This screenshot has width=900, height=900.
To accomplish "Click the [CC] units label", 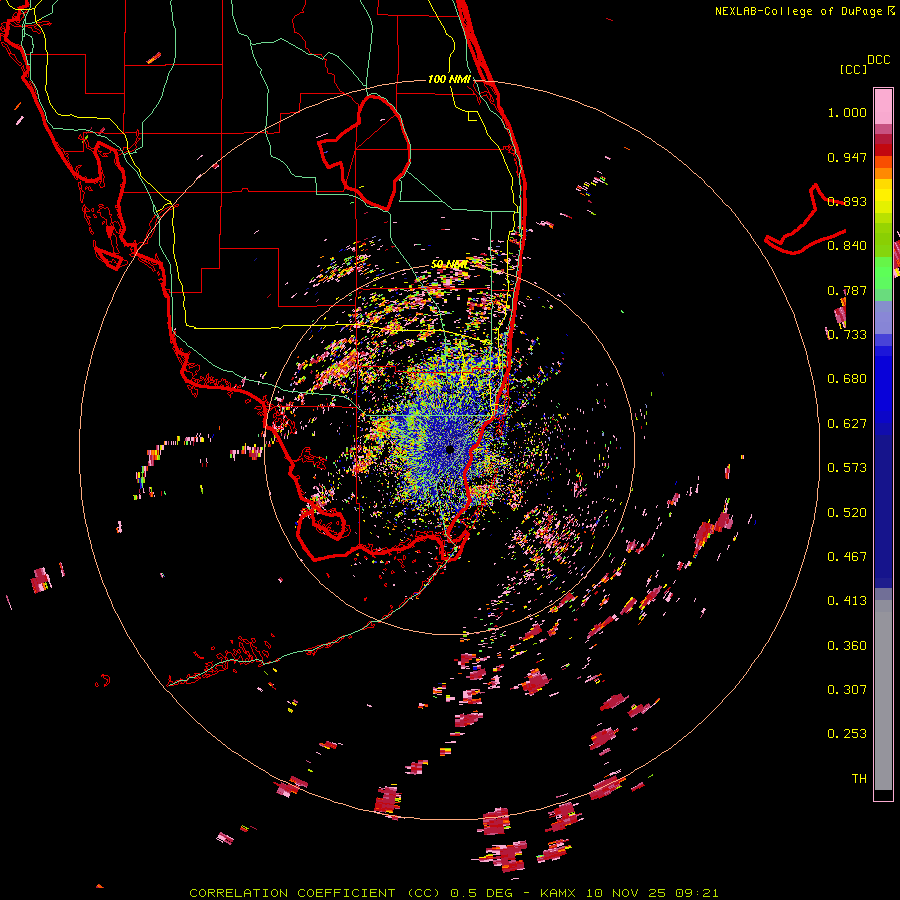I will pos(854,69).
